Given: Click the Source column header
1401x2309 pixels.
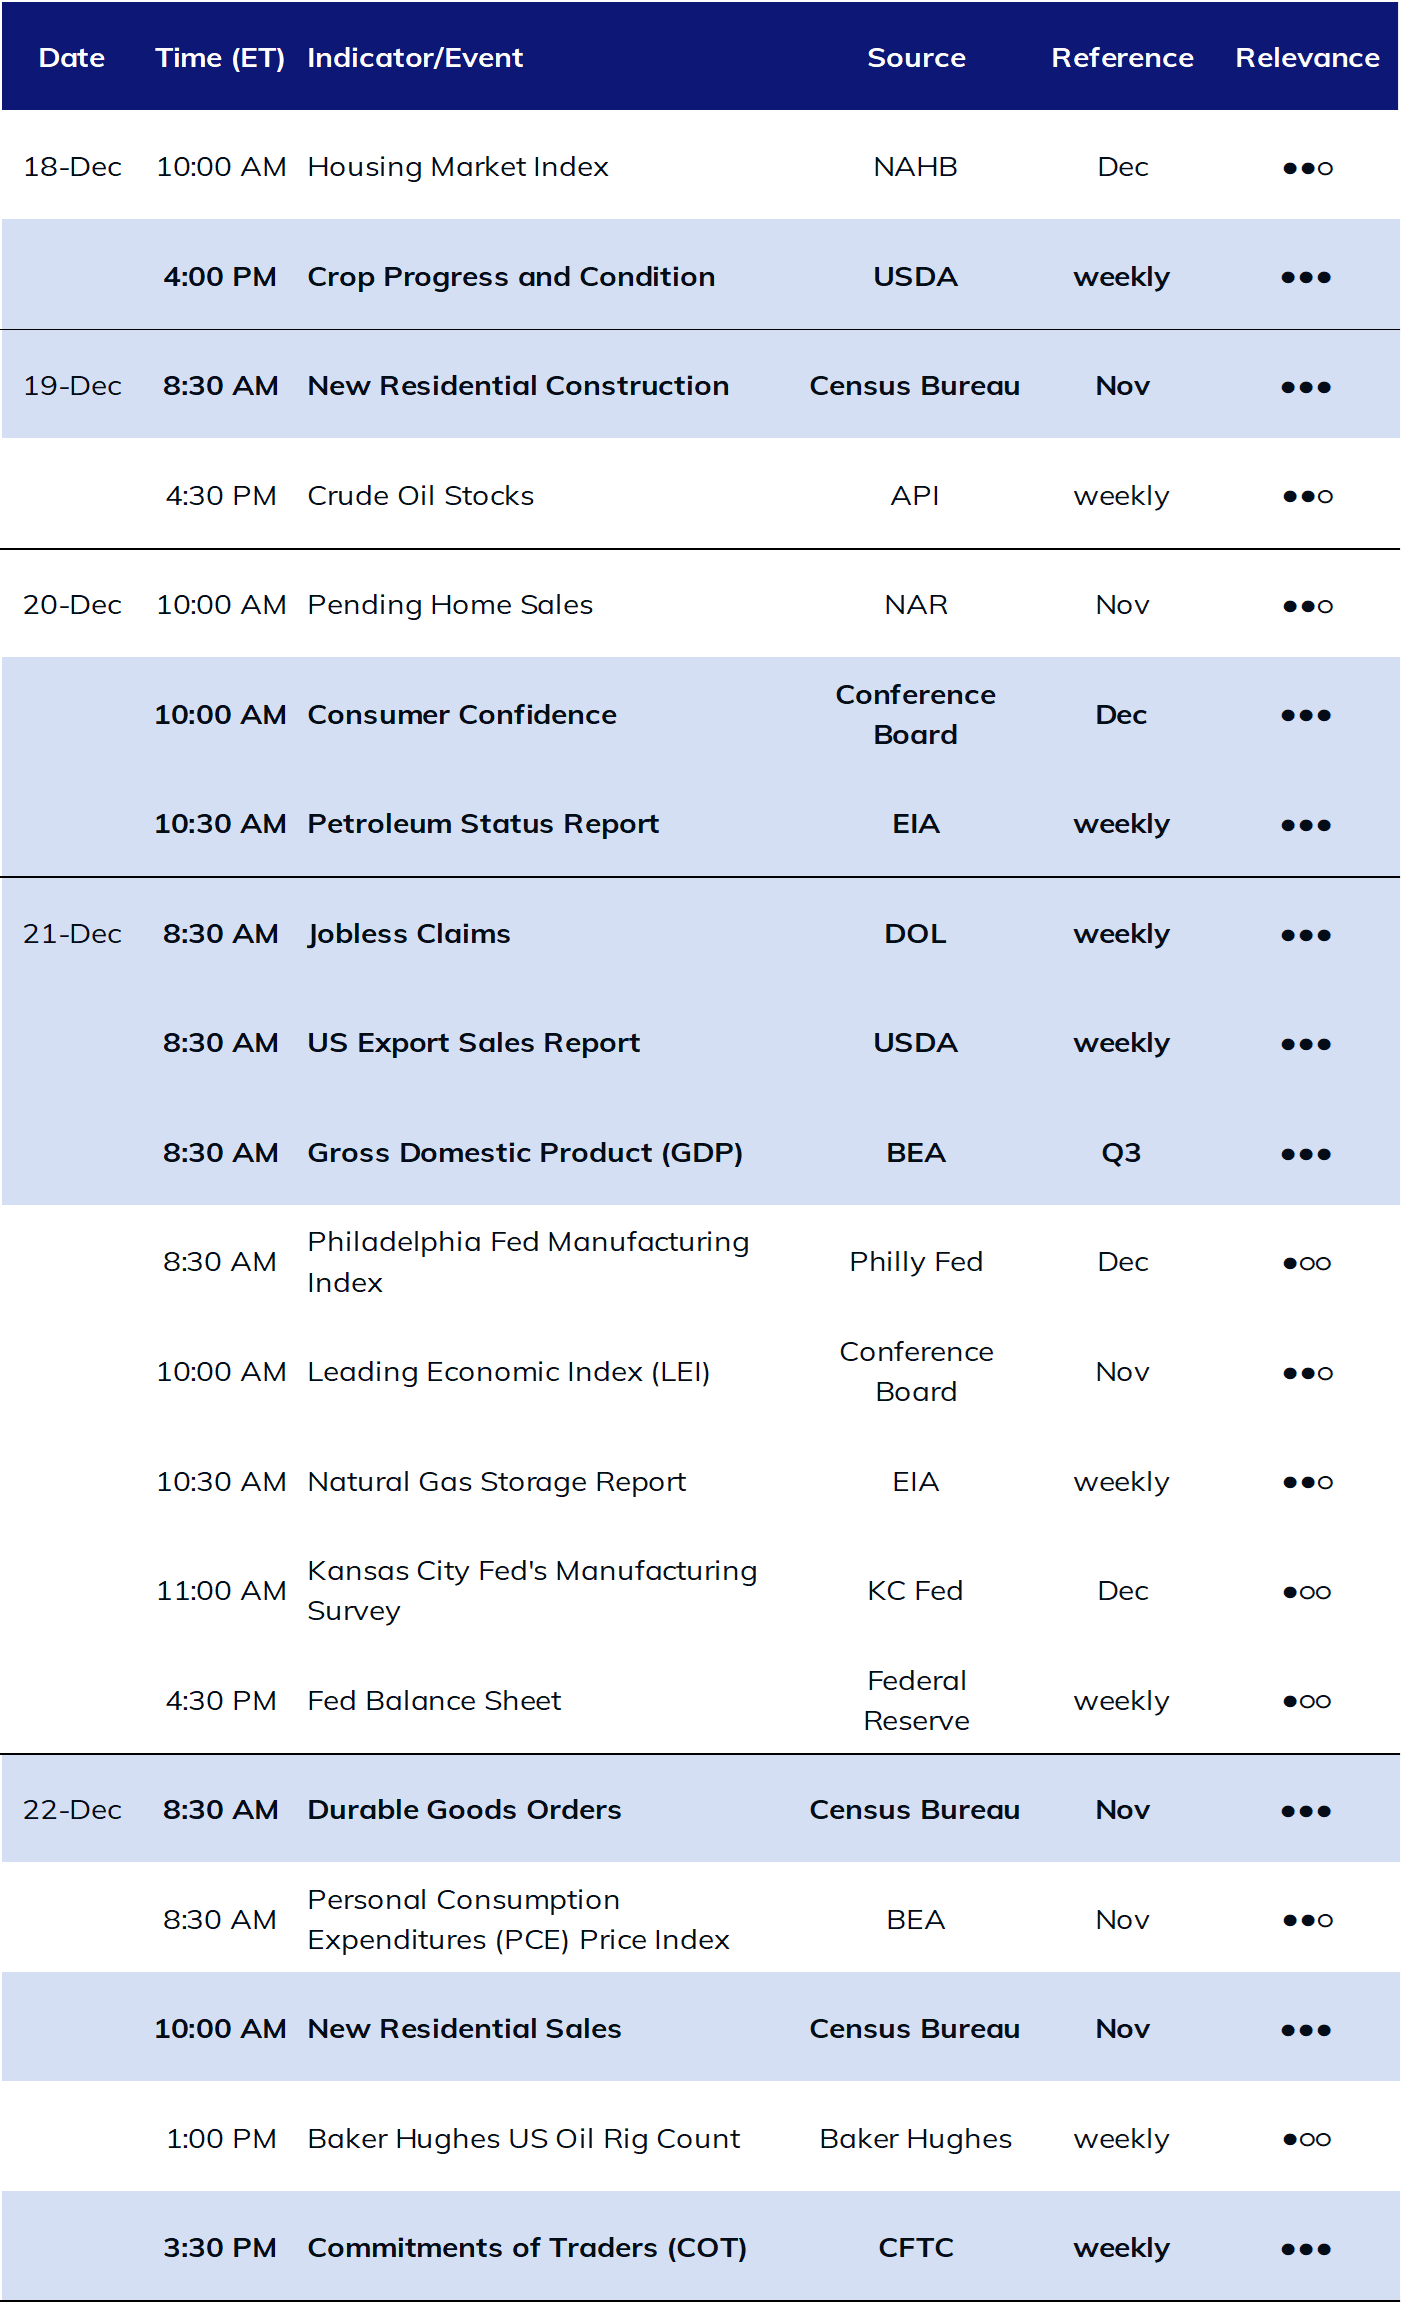Looking at the screenshot, I should (x=916, y=58).
